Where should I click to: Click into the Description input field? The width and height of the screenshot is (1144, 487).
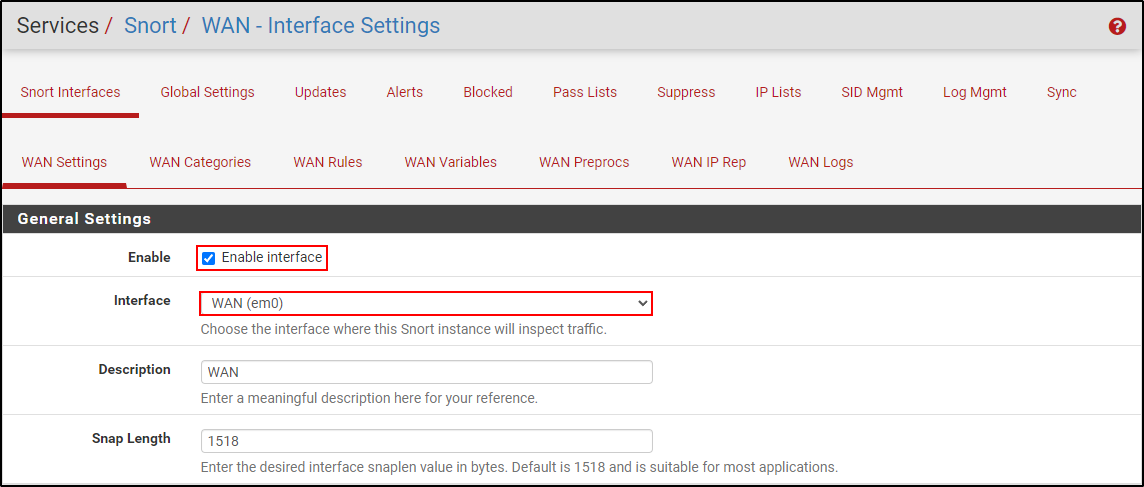pyautogui.click(x=426, y=372)
